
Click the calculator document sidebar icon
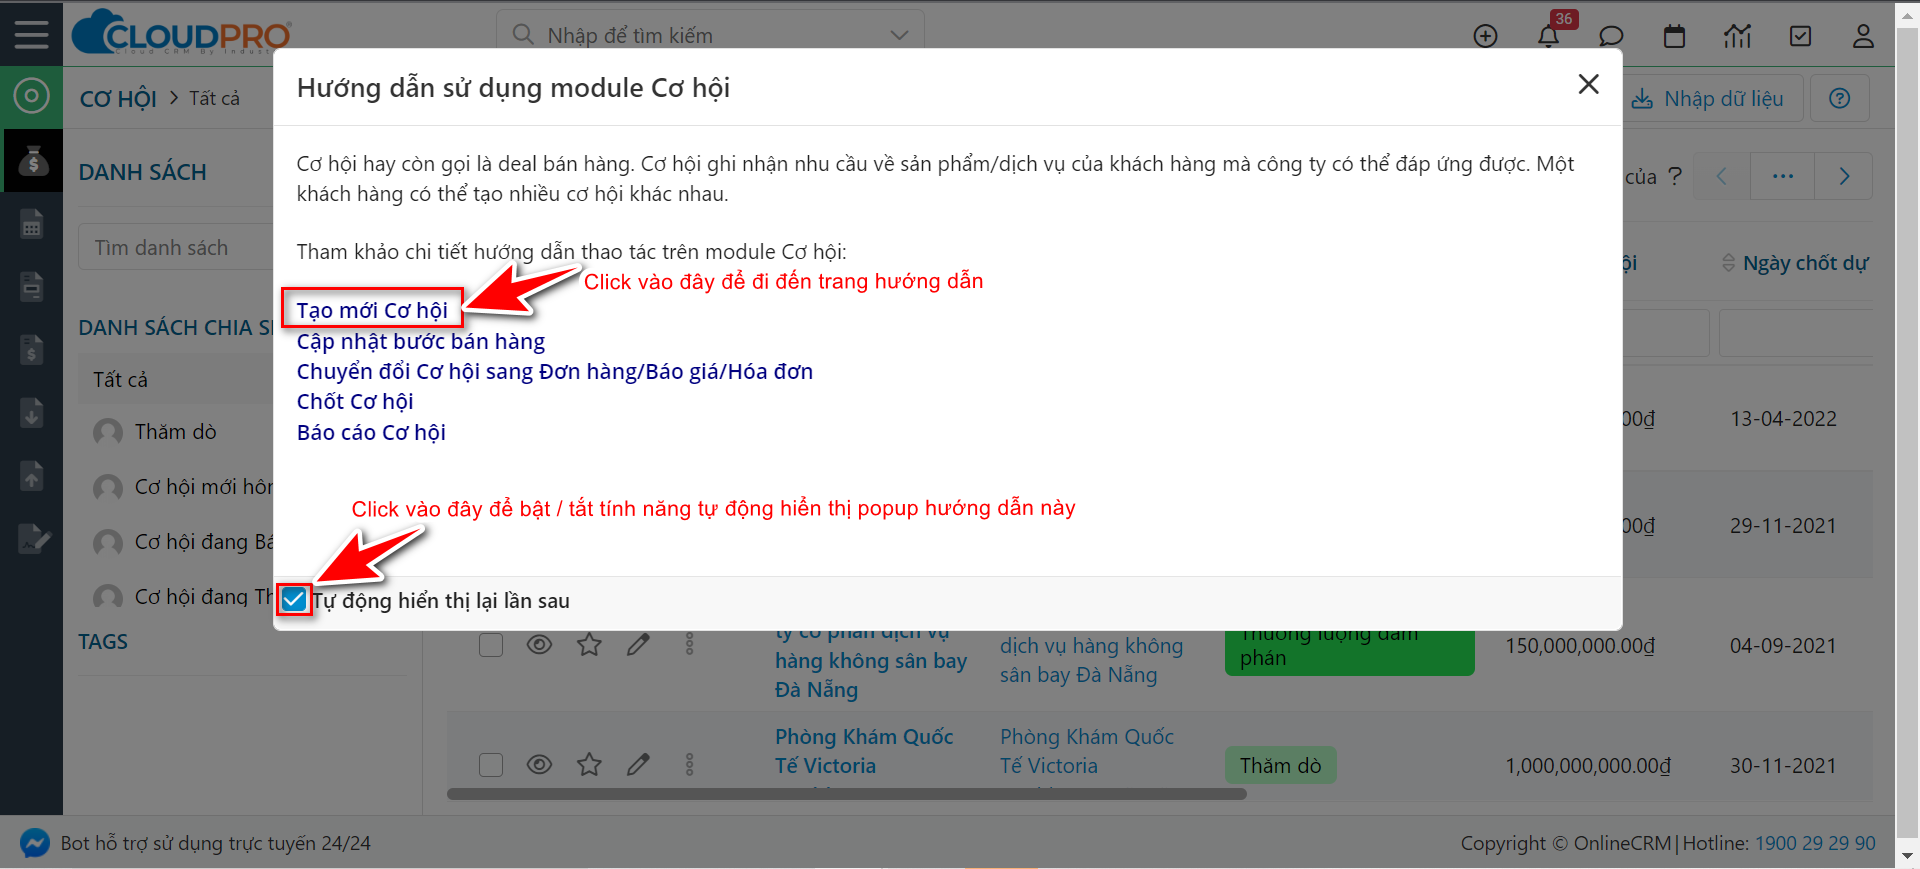32,224
